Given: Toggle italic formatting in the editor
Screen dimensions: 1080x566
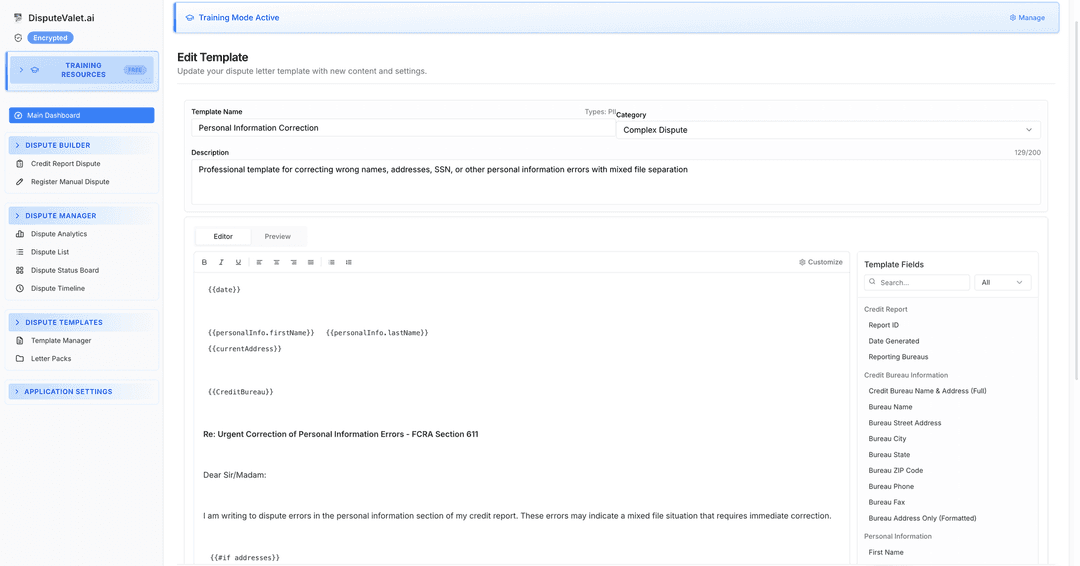Looking at the screenshot, I should [x=221, y=262].
